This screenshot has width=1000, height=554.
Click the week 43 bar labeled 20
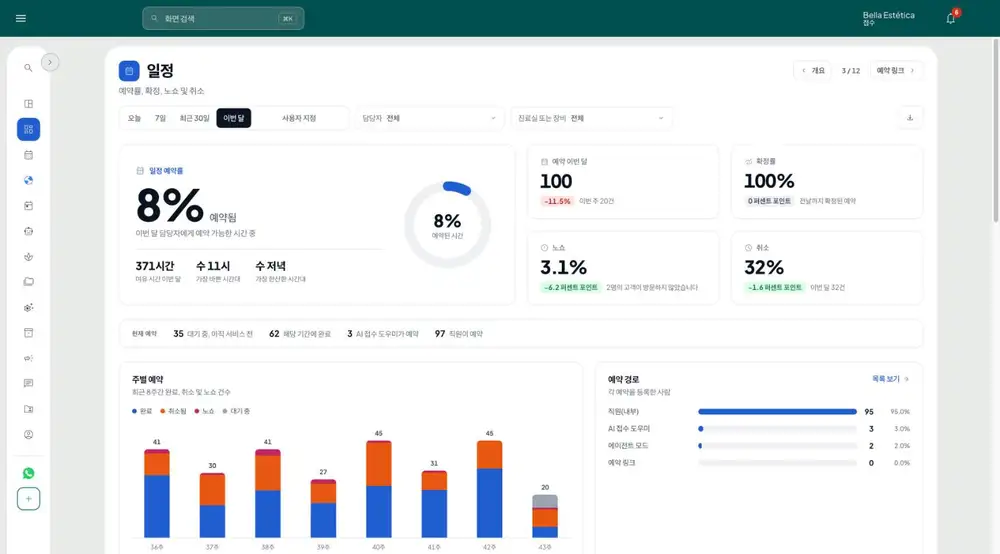(545, 516)
